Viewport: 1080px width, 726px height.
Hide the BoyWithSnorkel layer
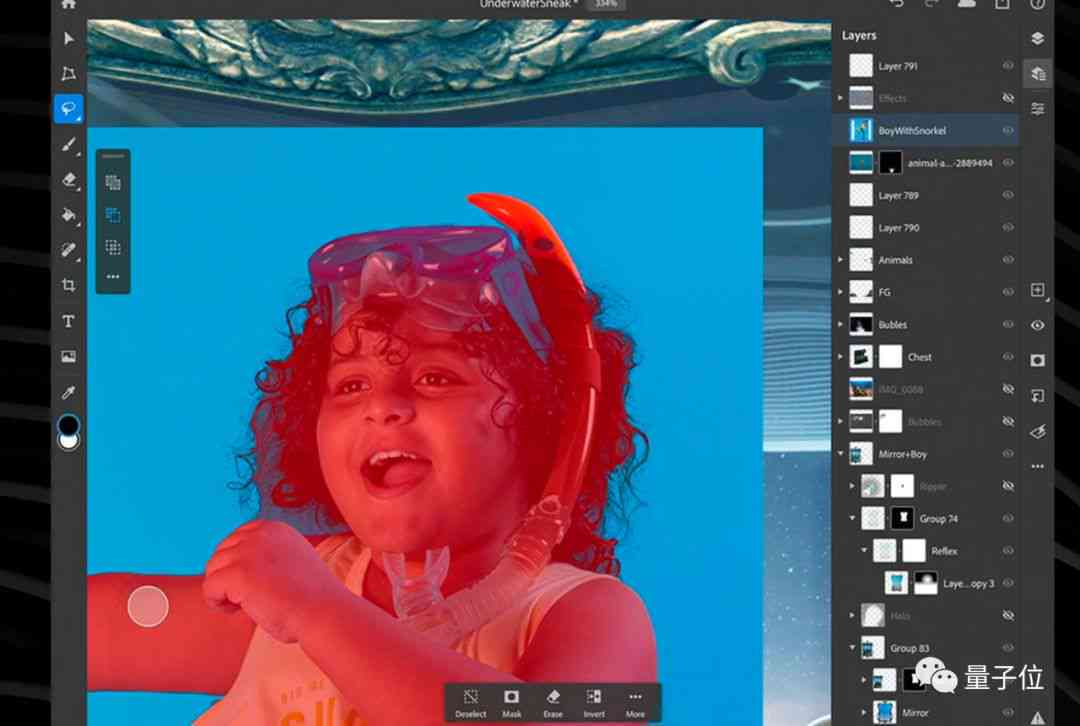click(x=1008, y=130)
